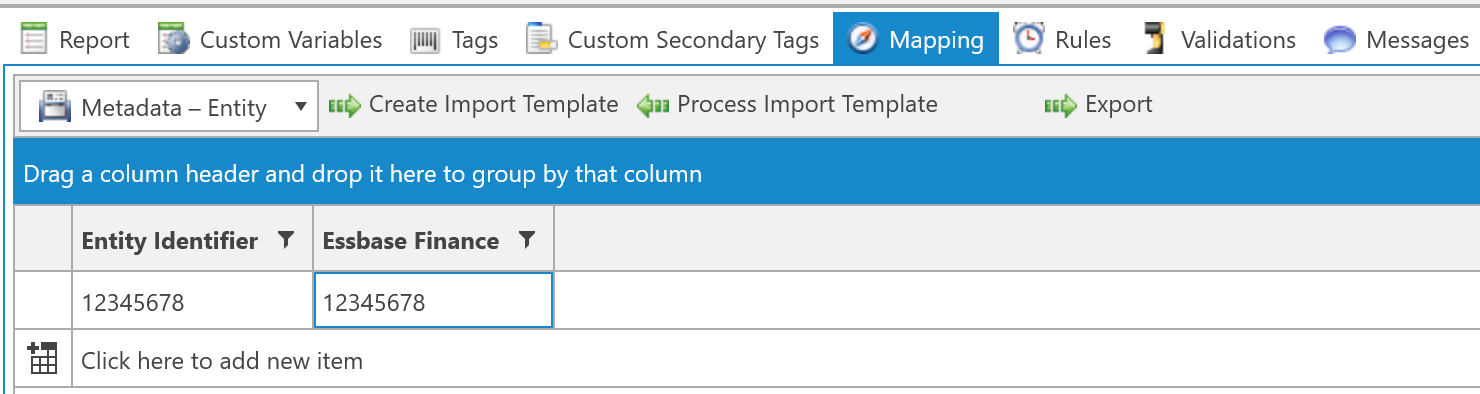Image resolution: width=1480 pixels, height=394 pixels.
Task: Click the Validations tab icon
Action: point(1155,39)
